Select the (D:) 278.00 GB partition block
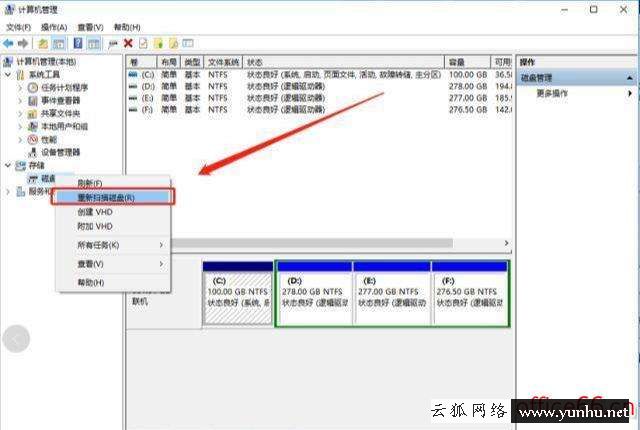 coord(314,293)
